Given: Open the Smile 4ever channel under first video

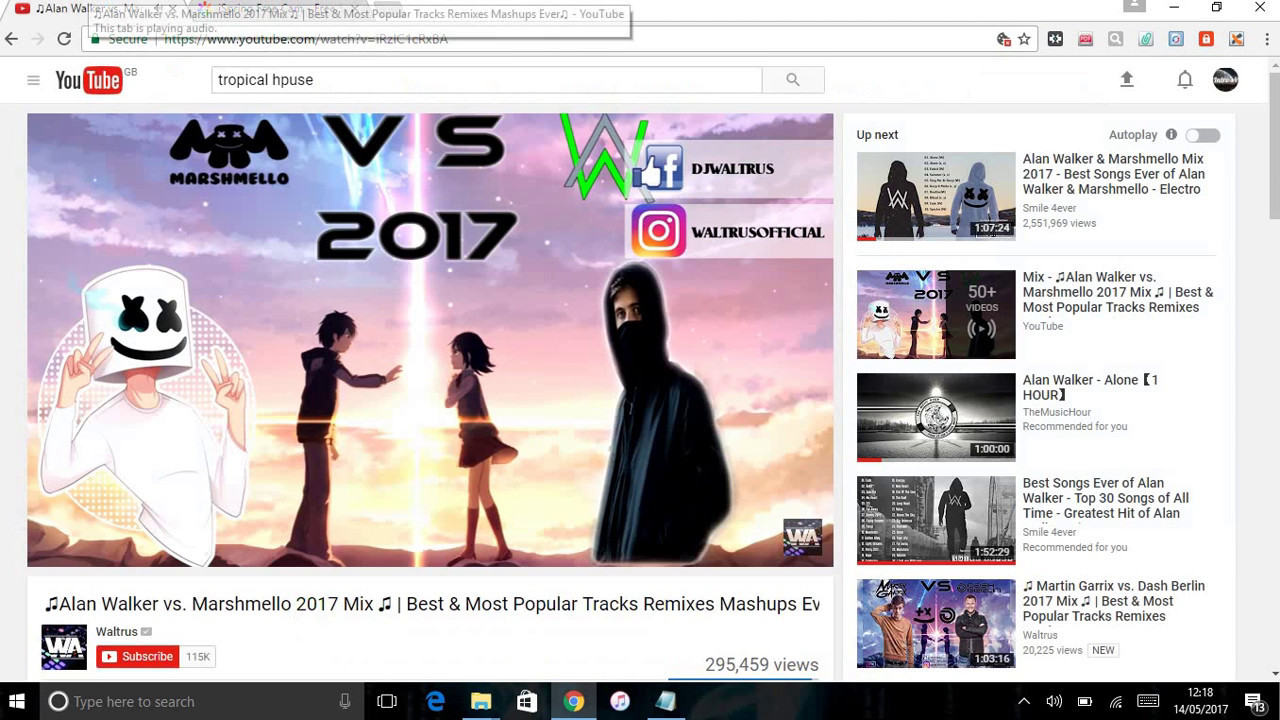Looking at the screenshot, I should coord(1049,208).
